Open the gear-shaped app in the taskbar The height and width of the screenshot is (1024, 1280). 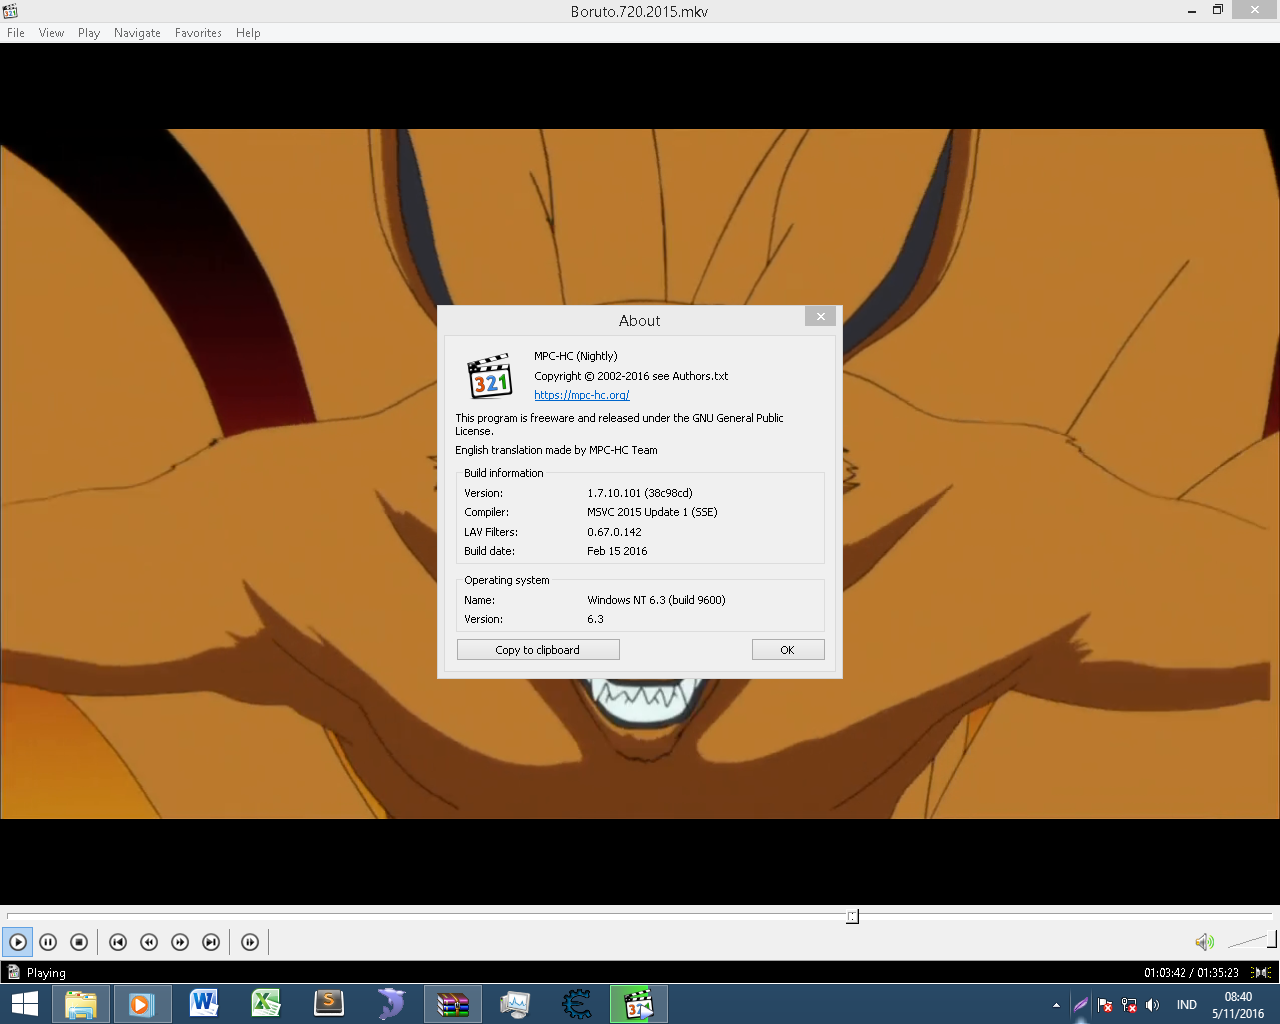coord(577,1004)
